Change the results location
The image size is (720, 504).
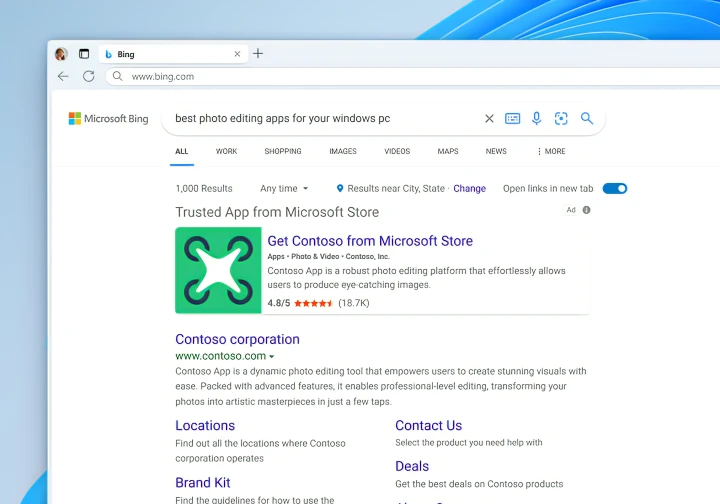(x=469, y=189)
